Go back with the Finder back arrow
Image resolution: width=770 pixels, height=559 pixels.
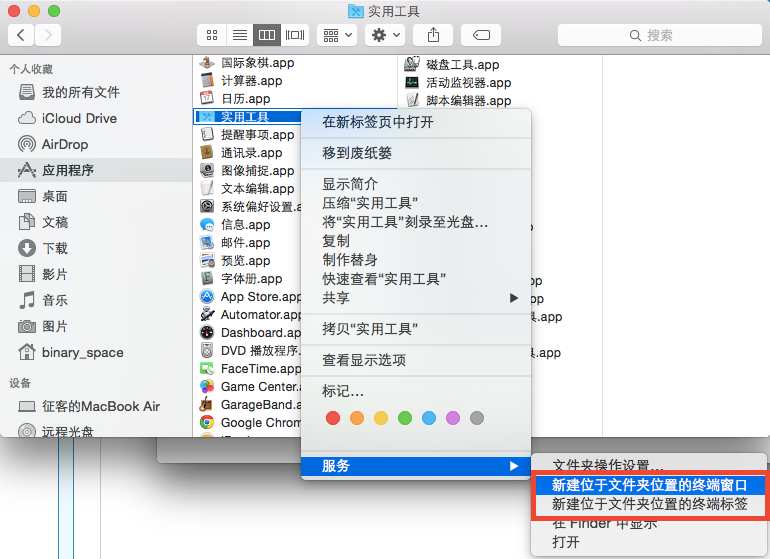coord(21,35)
